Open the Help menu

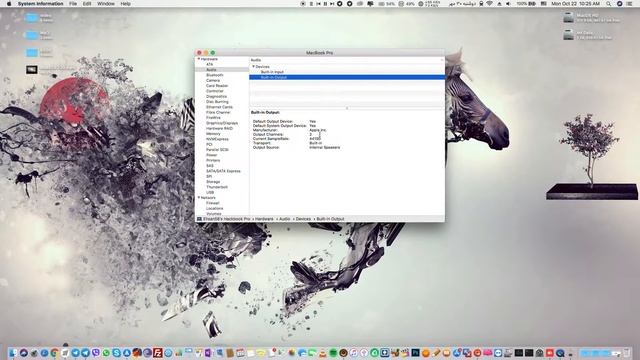pos(126,4)
